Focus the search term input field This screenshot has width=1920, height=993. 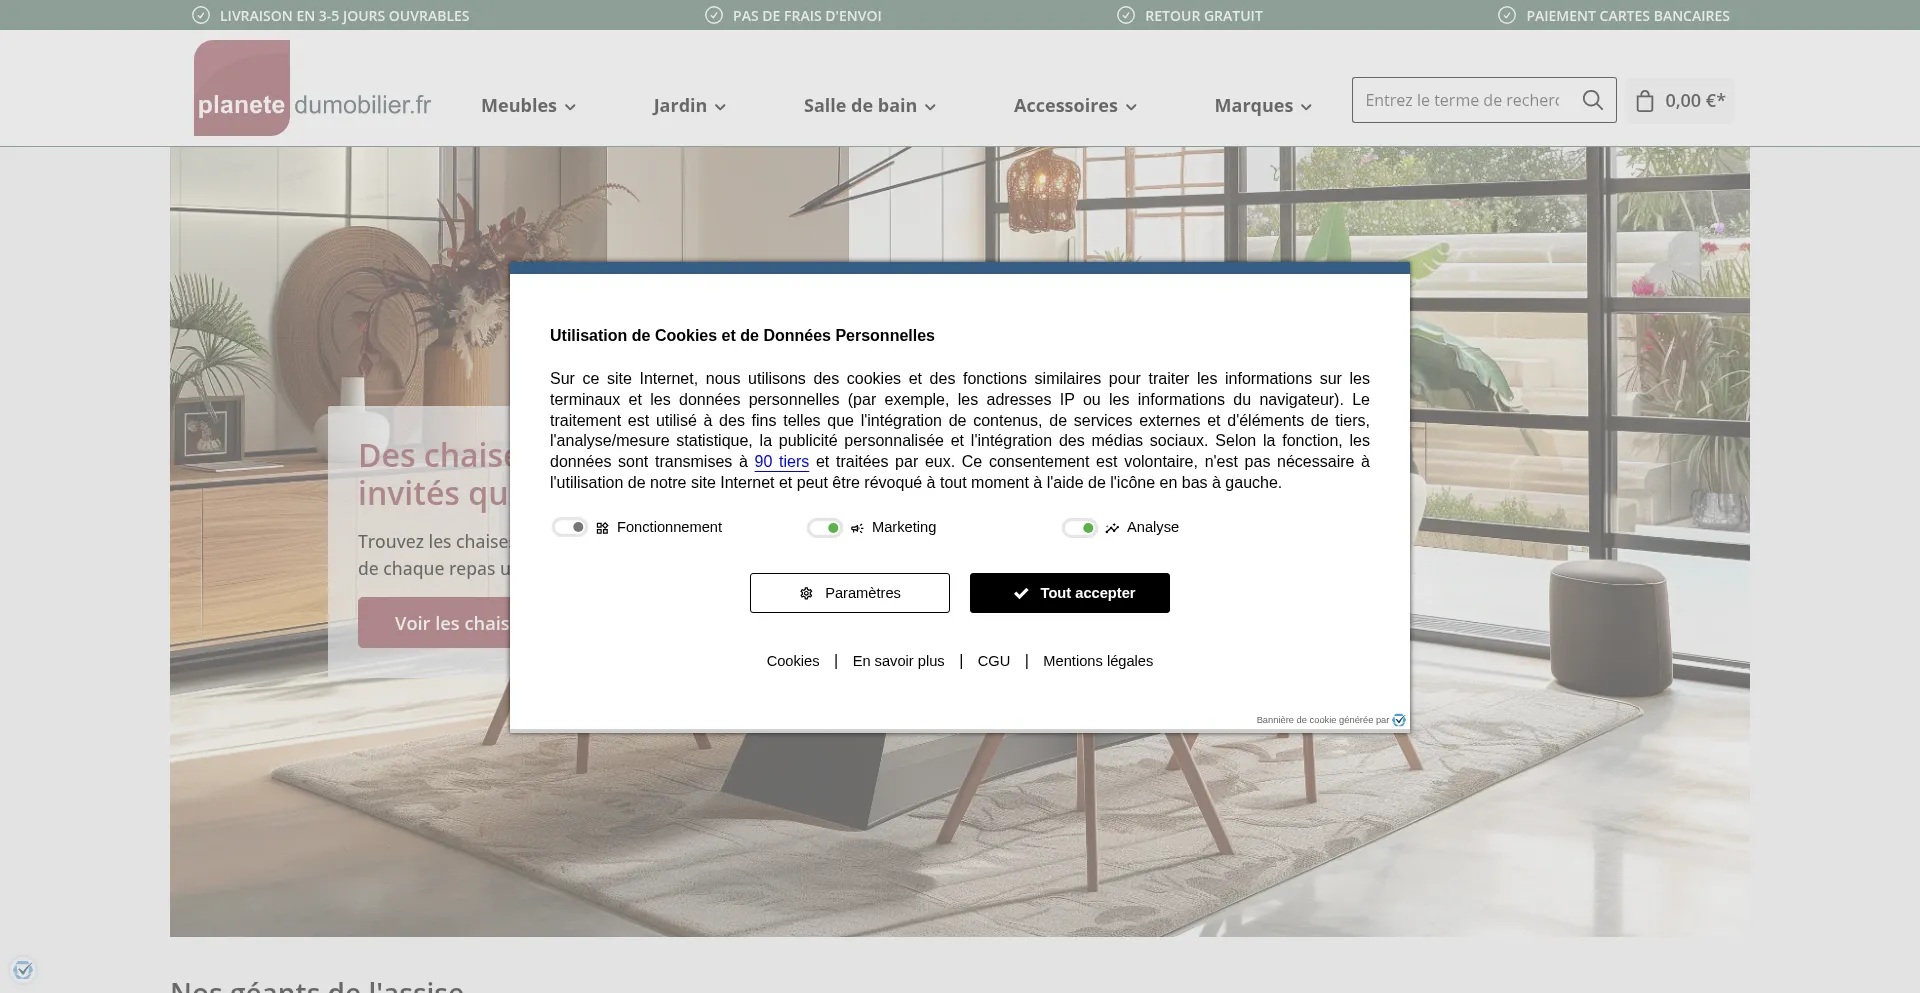pyautogui.click(x=1462, y=100)
